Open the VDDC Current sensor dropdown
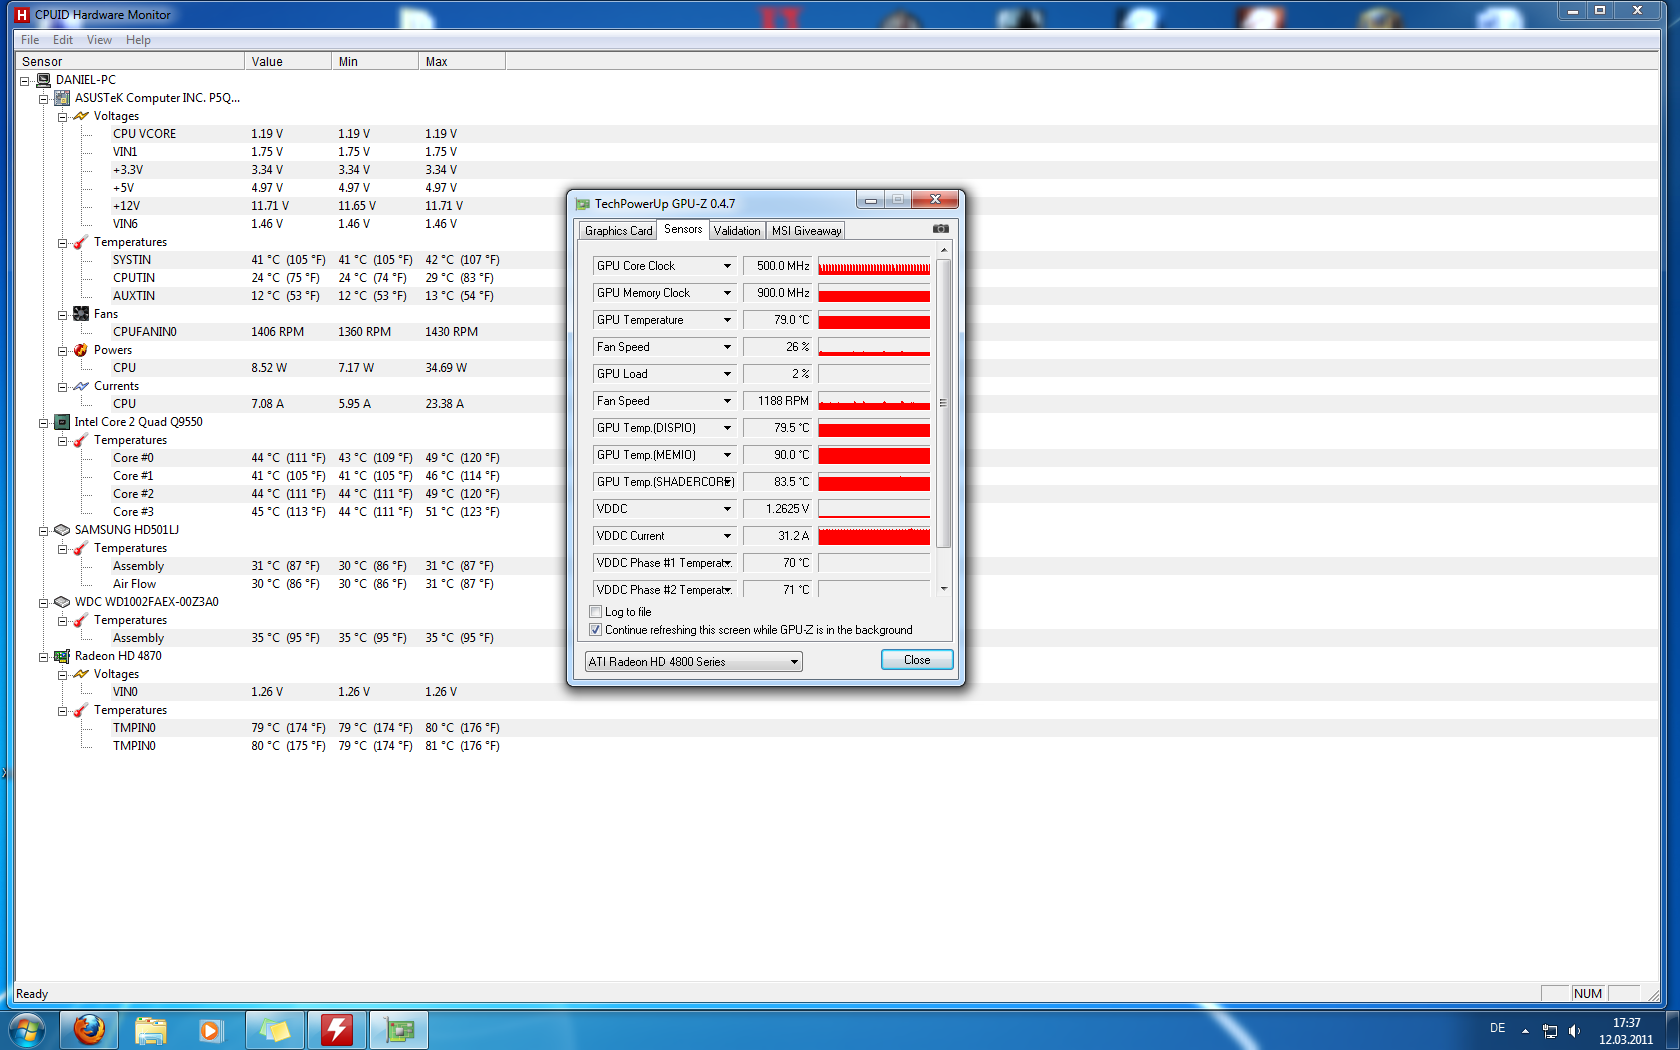 click(727, 536)
